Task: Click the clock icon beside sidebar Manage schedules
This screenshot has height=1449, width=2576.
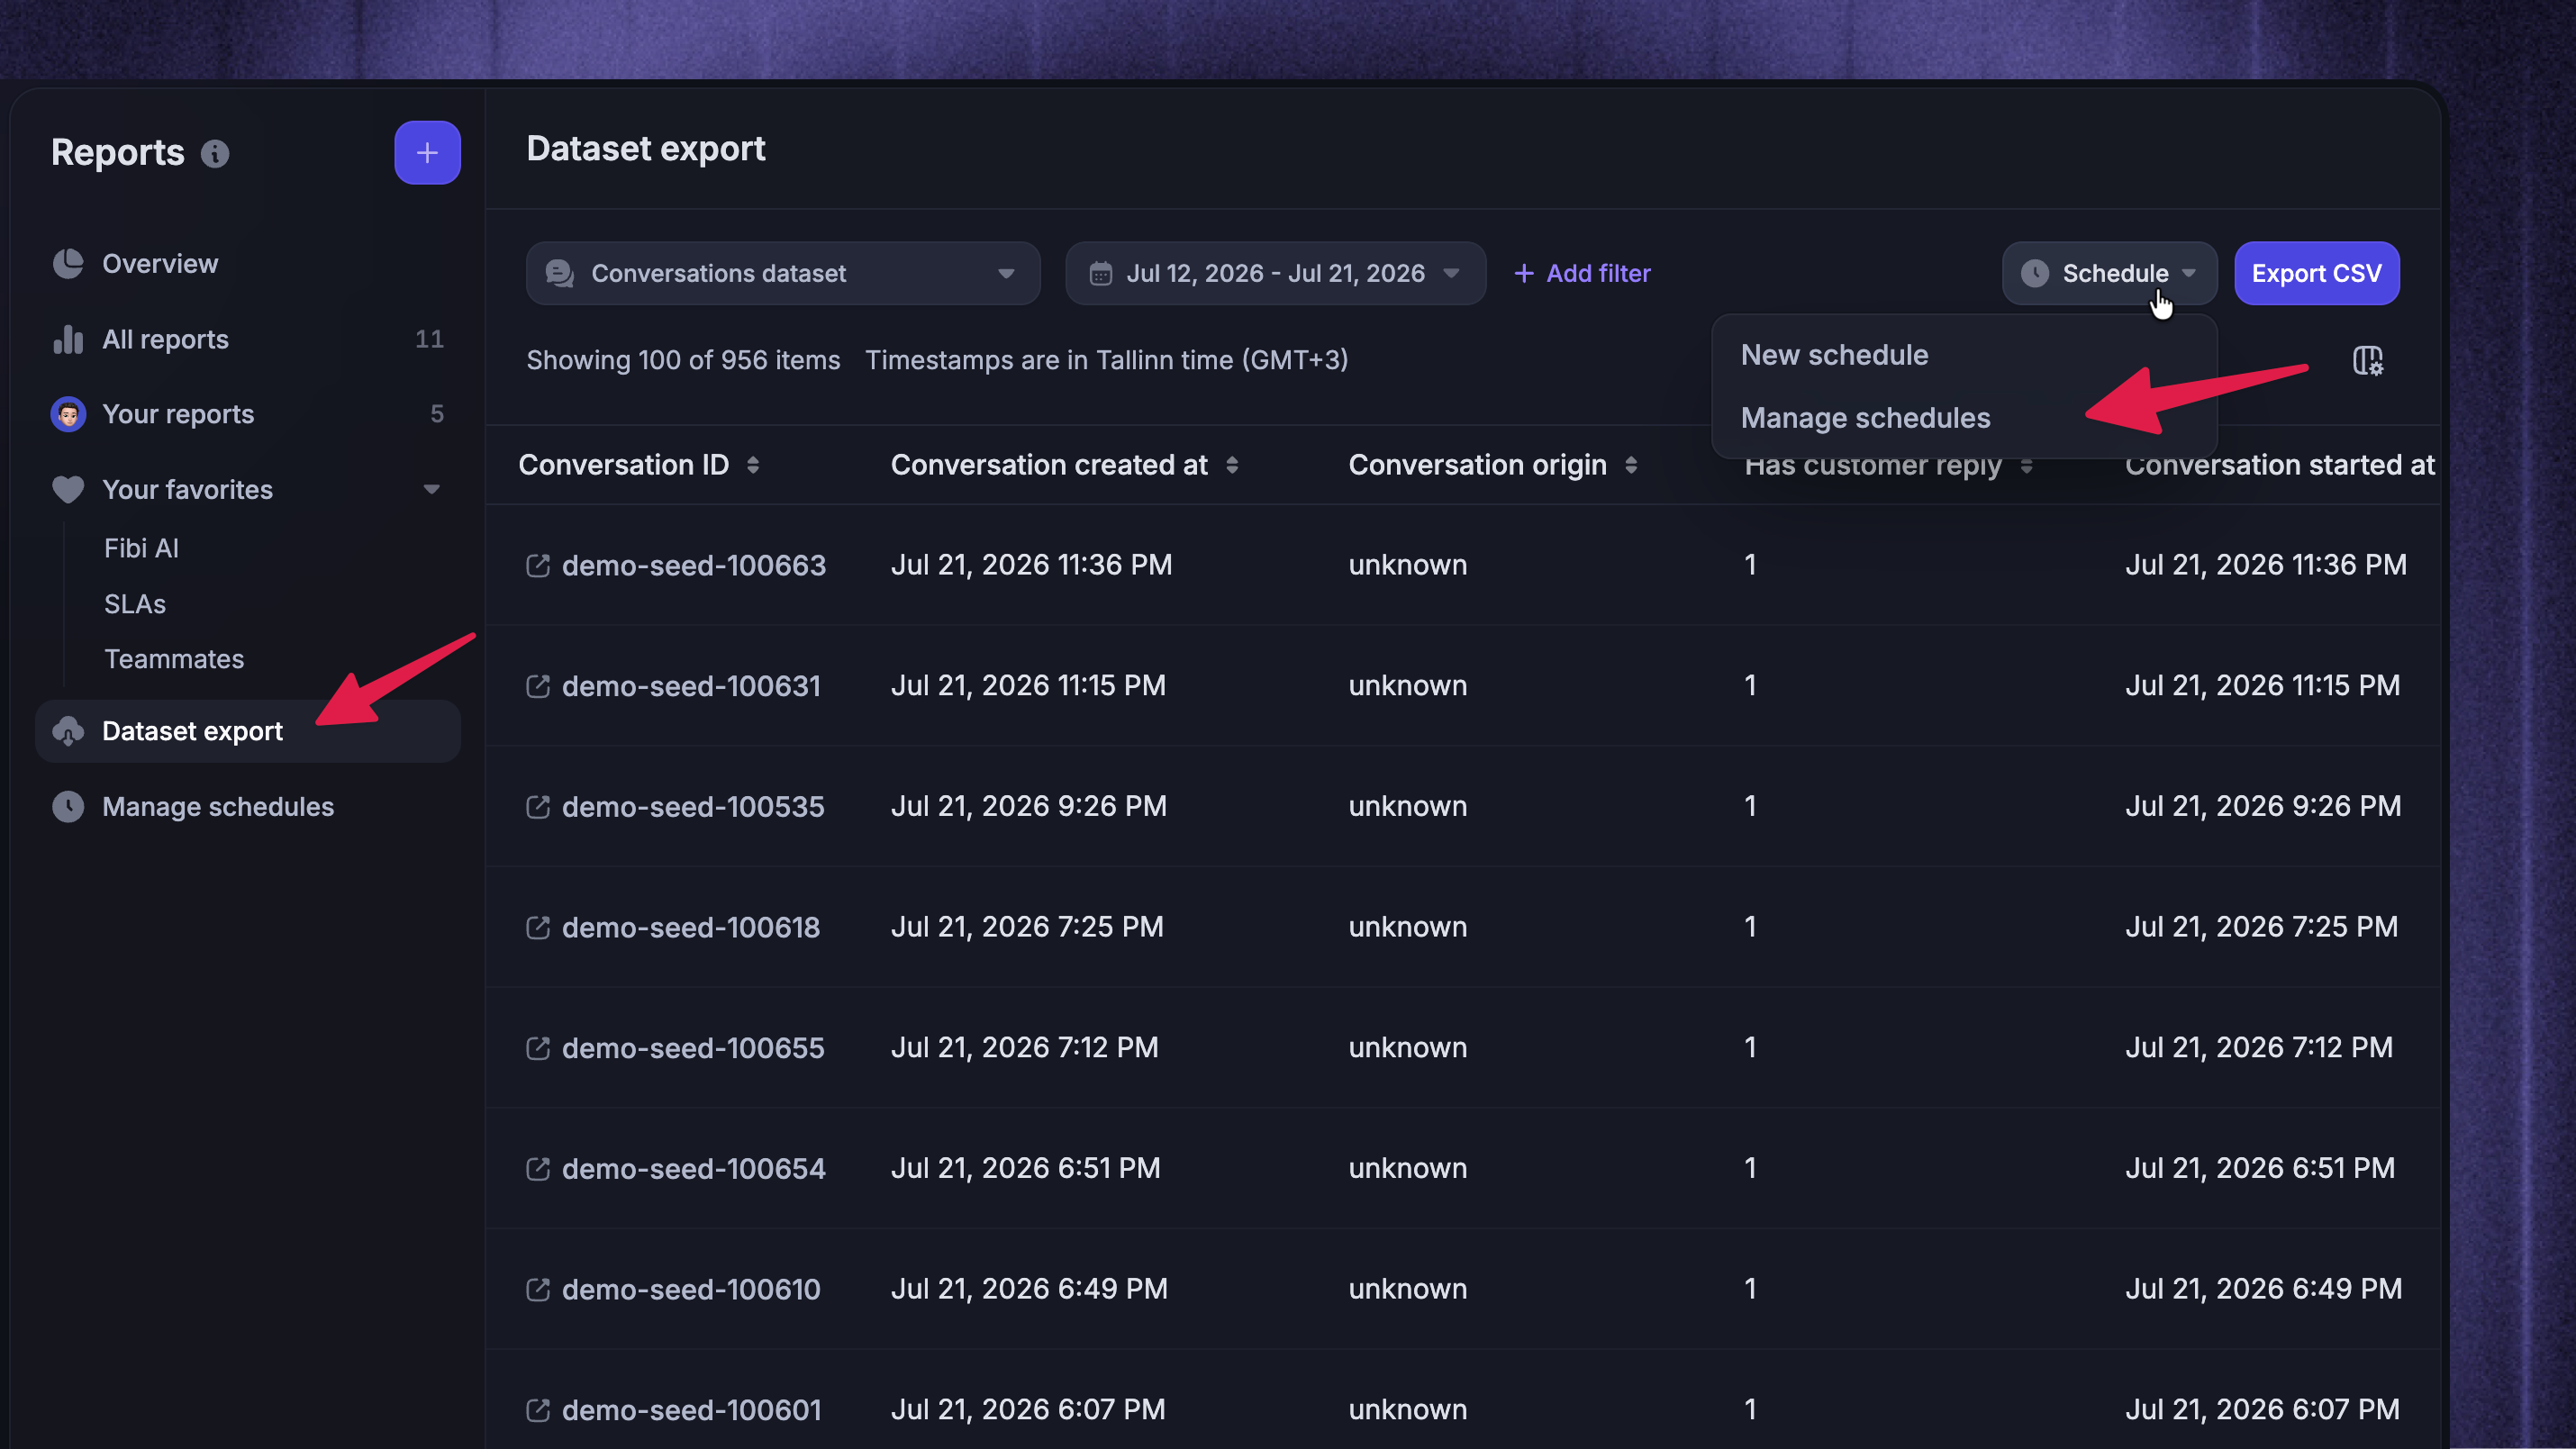Action: [68, 807]
